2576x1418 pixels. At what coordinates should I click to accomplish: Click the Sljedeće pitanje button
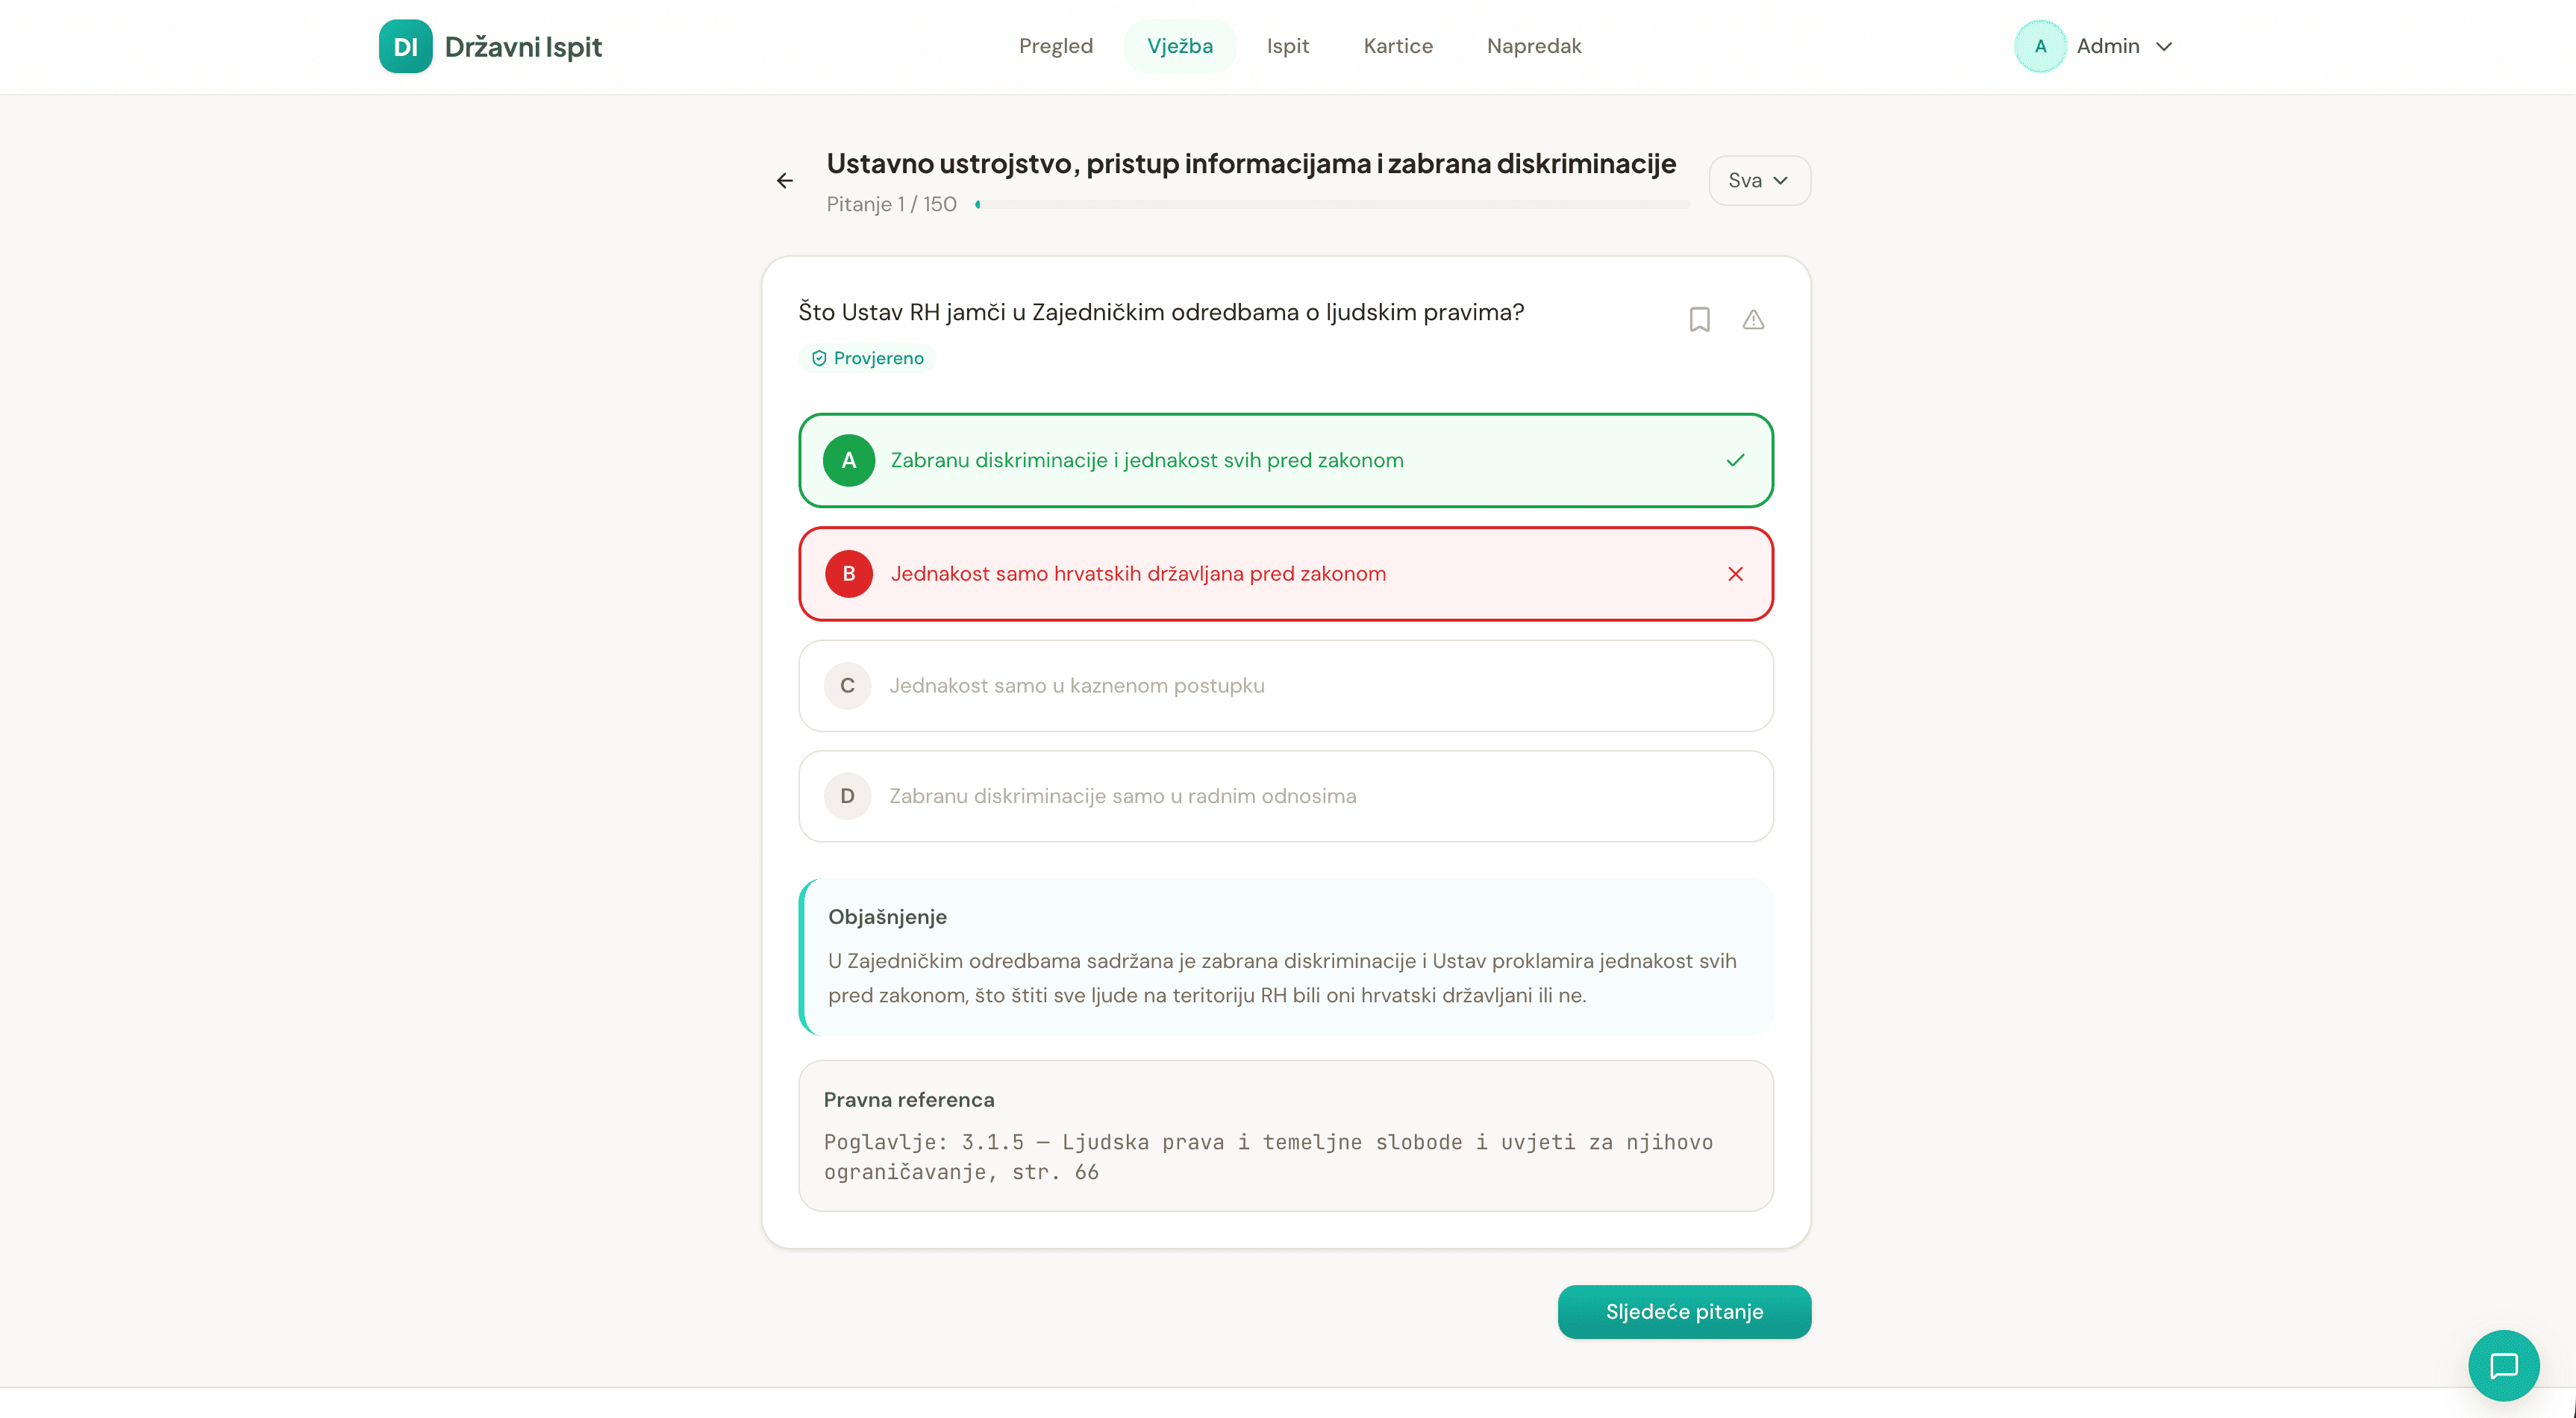point(1684,1311)
